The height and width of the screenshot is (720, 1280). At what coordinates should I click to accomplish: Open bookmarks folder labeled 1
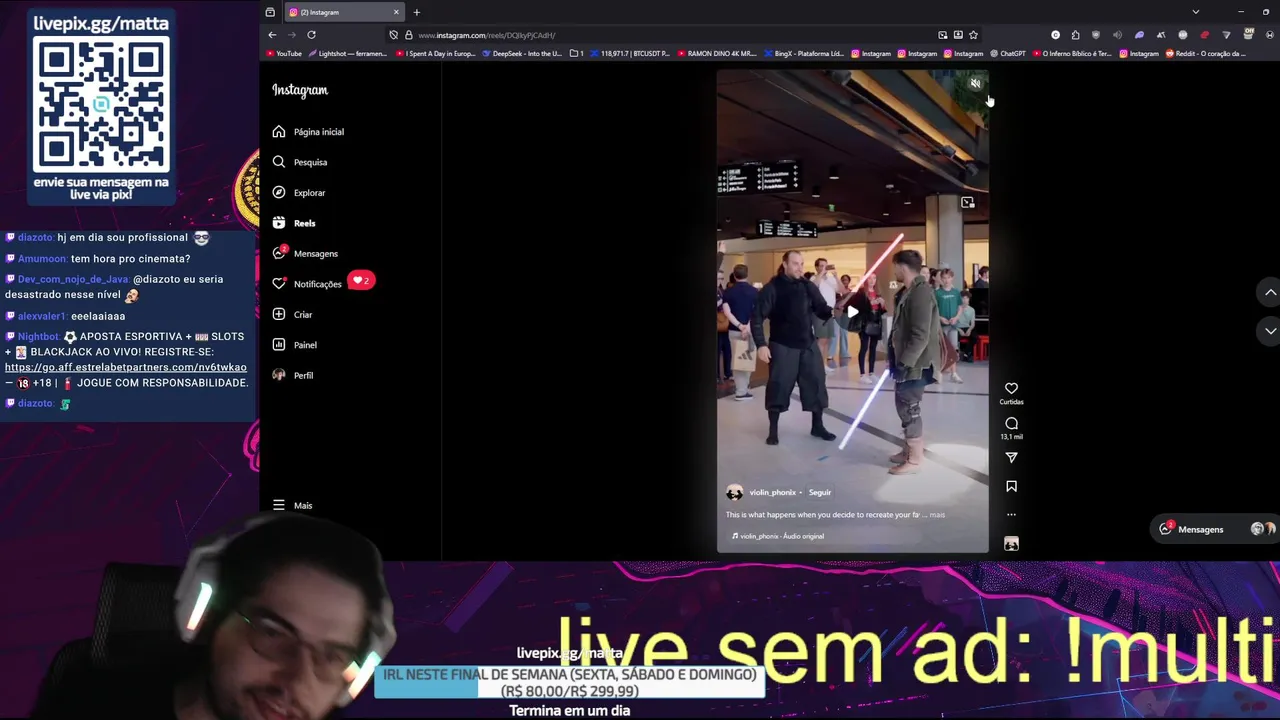tap(576, 54)
